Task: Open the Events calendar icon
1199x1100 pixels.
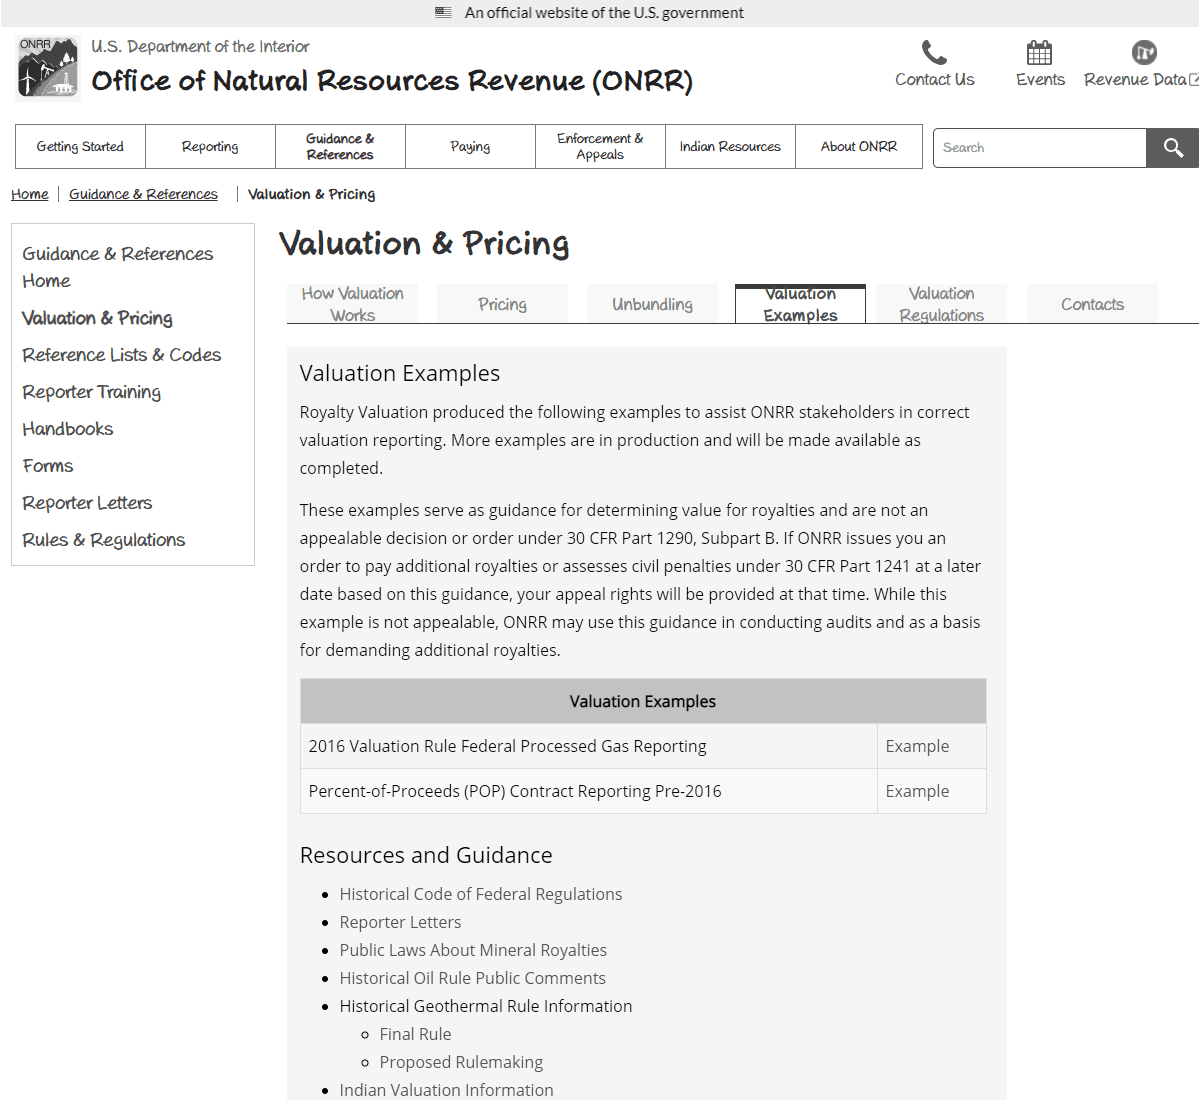Action: pos(1040,52)
